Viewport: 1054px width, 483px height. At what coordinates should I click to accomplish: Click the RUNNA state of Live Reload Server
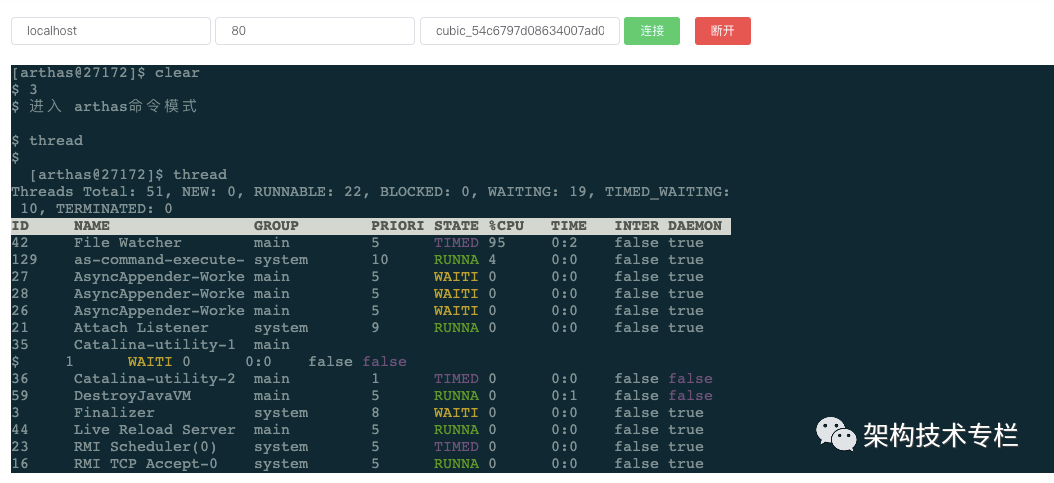[456, 430]
